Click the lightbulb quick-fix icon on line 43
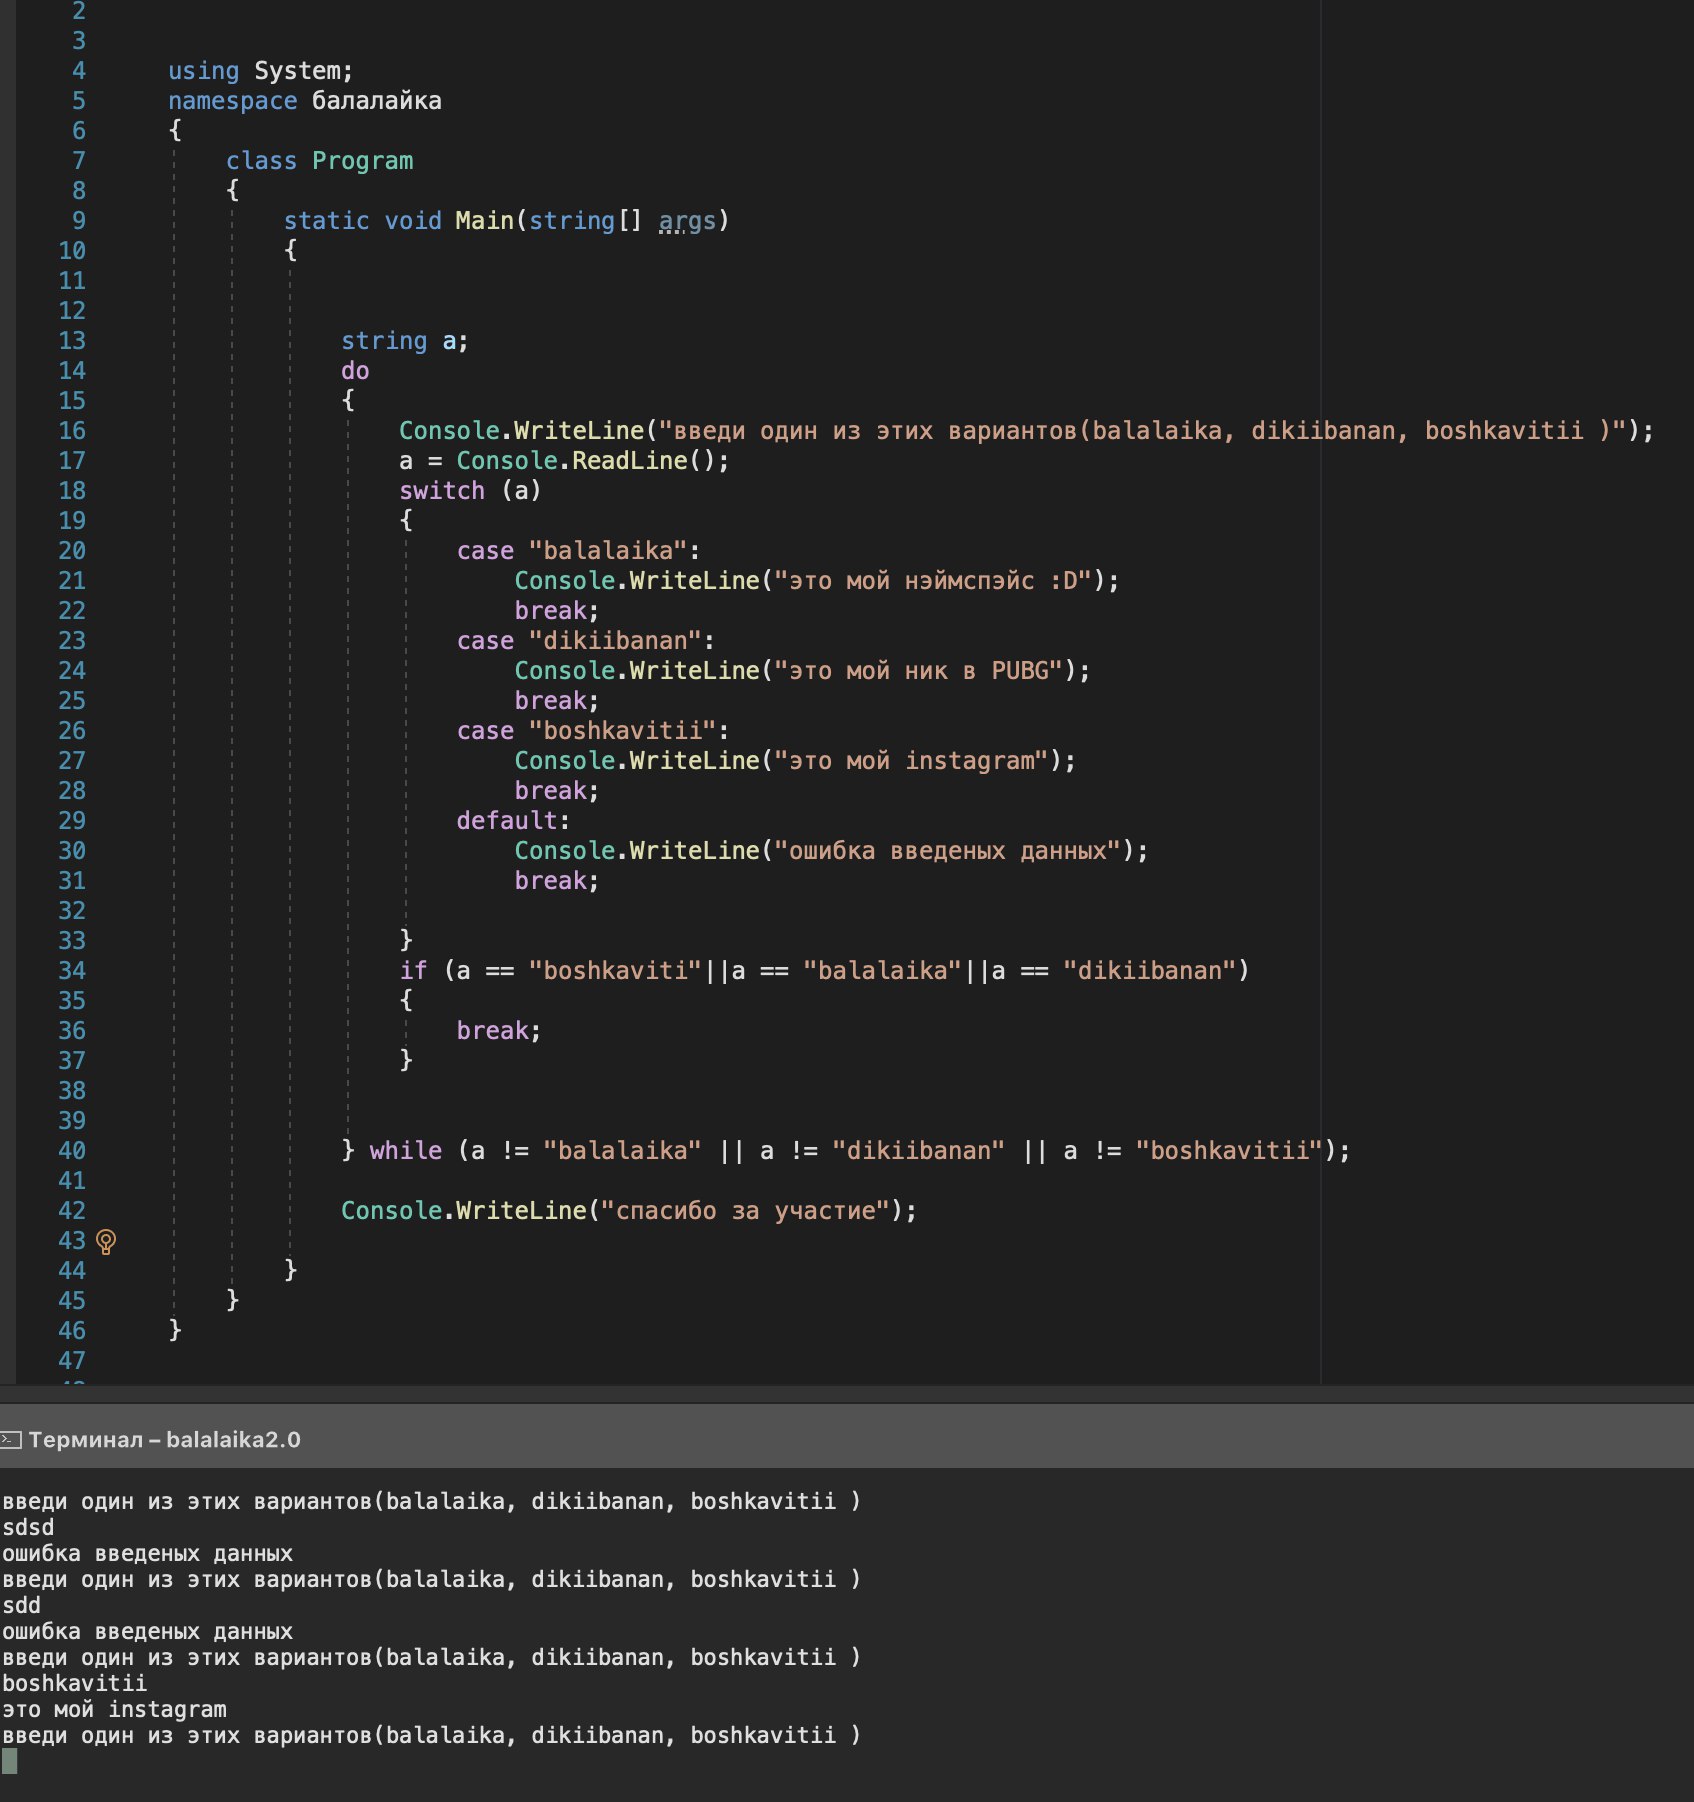The image size is (1694, 1802). pos(106,1241)
